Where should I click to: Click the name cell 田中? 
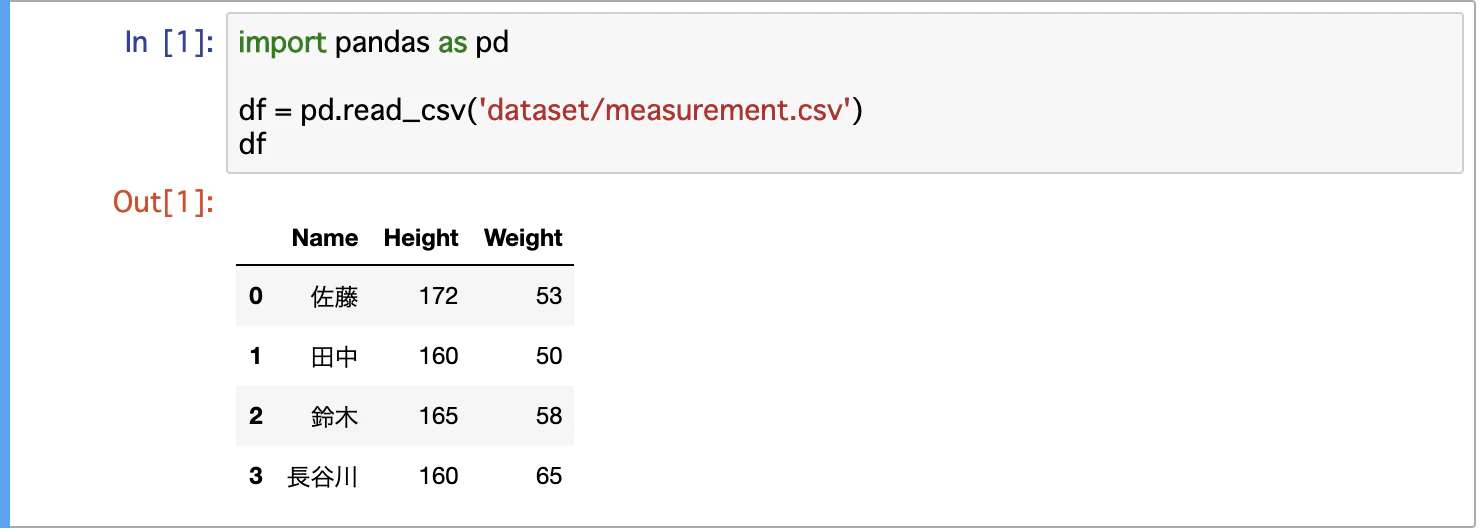coord(334,357)
